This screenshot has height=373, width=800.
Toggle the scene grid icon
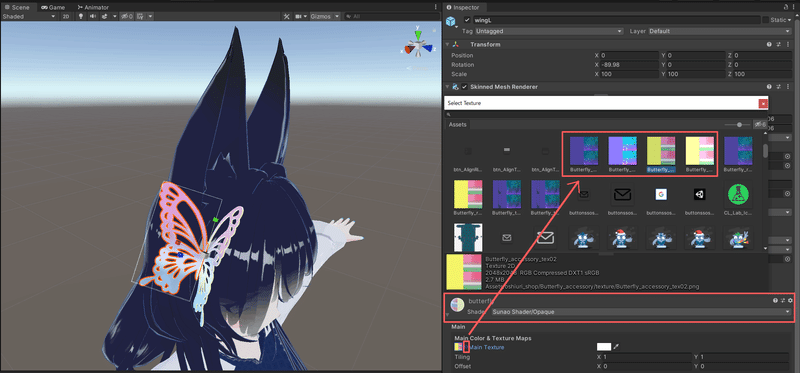[x=140, y=16]
